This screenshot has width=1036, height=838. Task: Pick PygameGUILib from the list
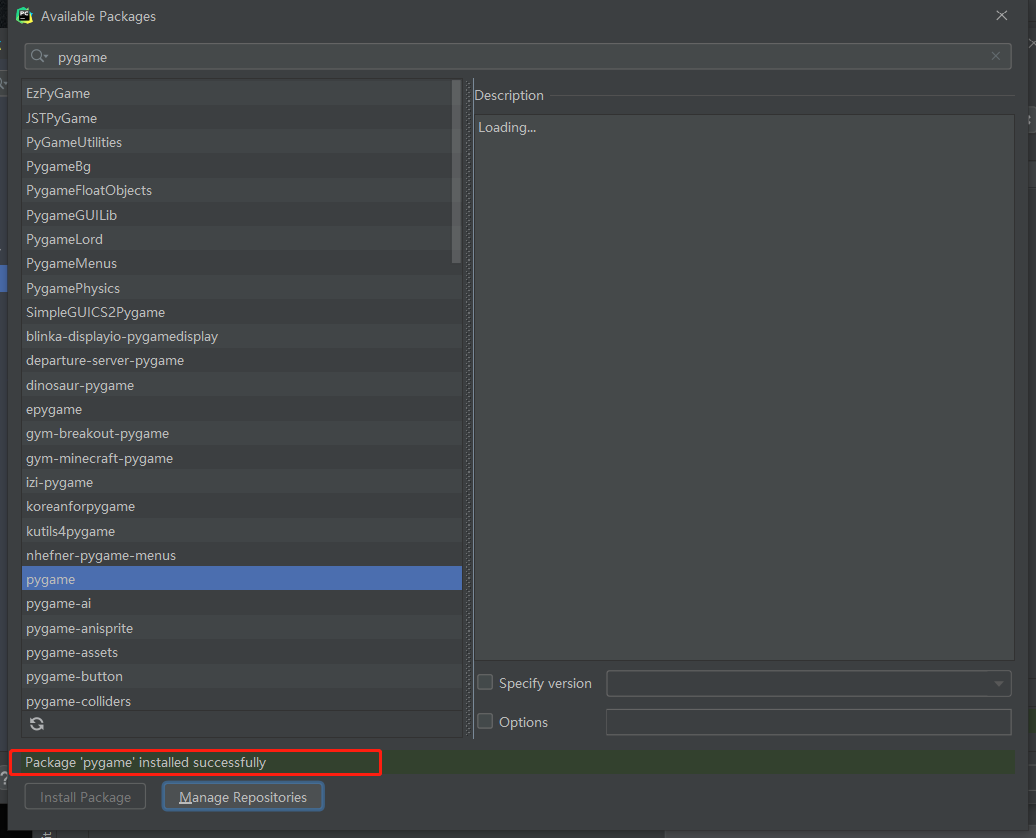pyautogui.click(x=242, y=215)
